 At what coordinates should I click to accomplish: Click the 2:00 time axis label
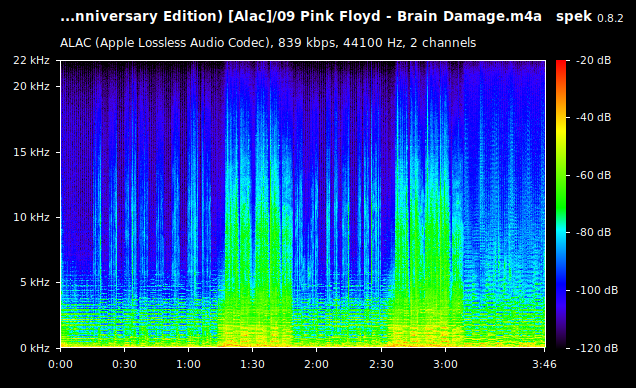coord(316,364)
